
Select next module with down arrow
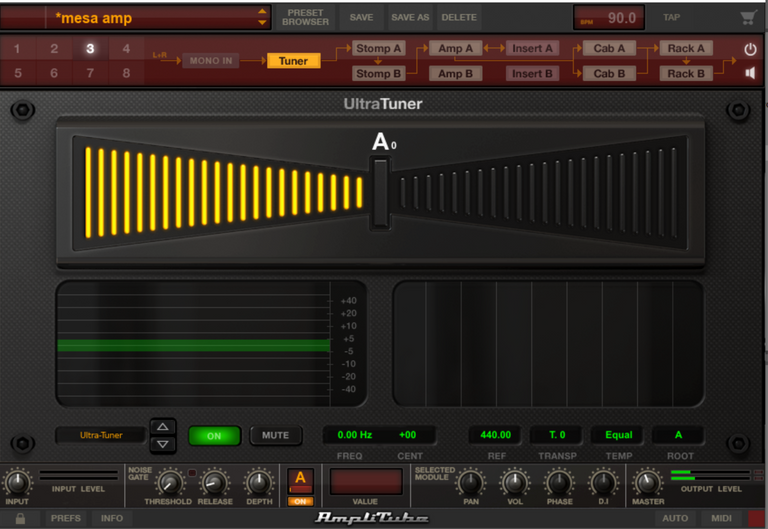pyautogui.click(x=163, y=444)
